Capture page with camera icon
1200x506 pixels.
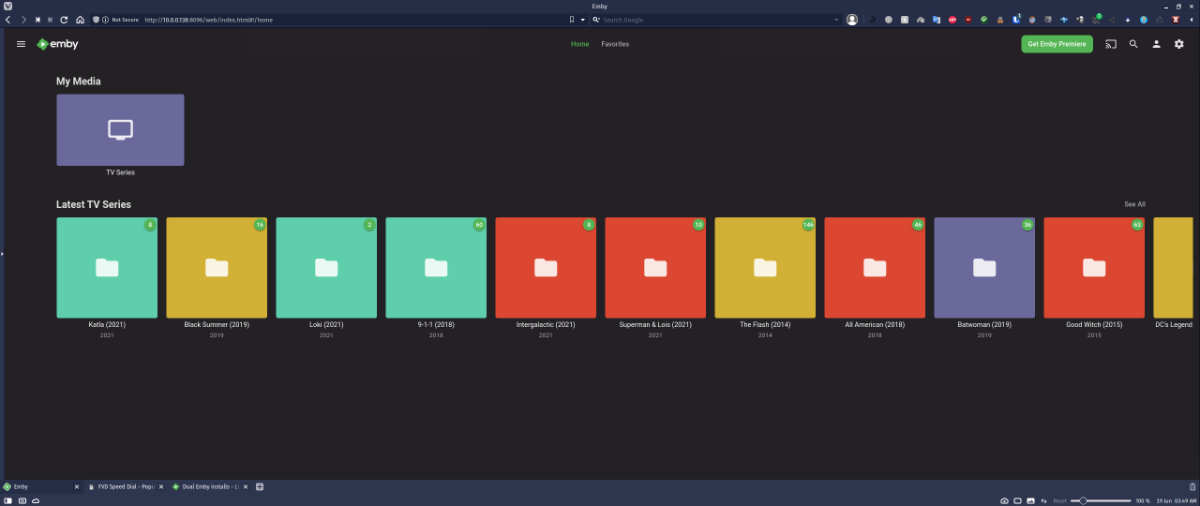coord(1004,500)
